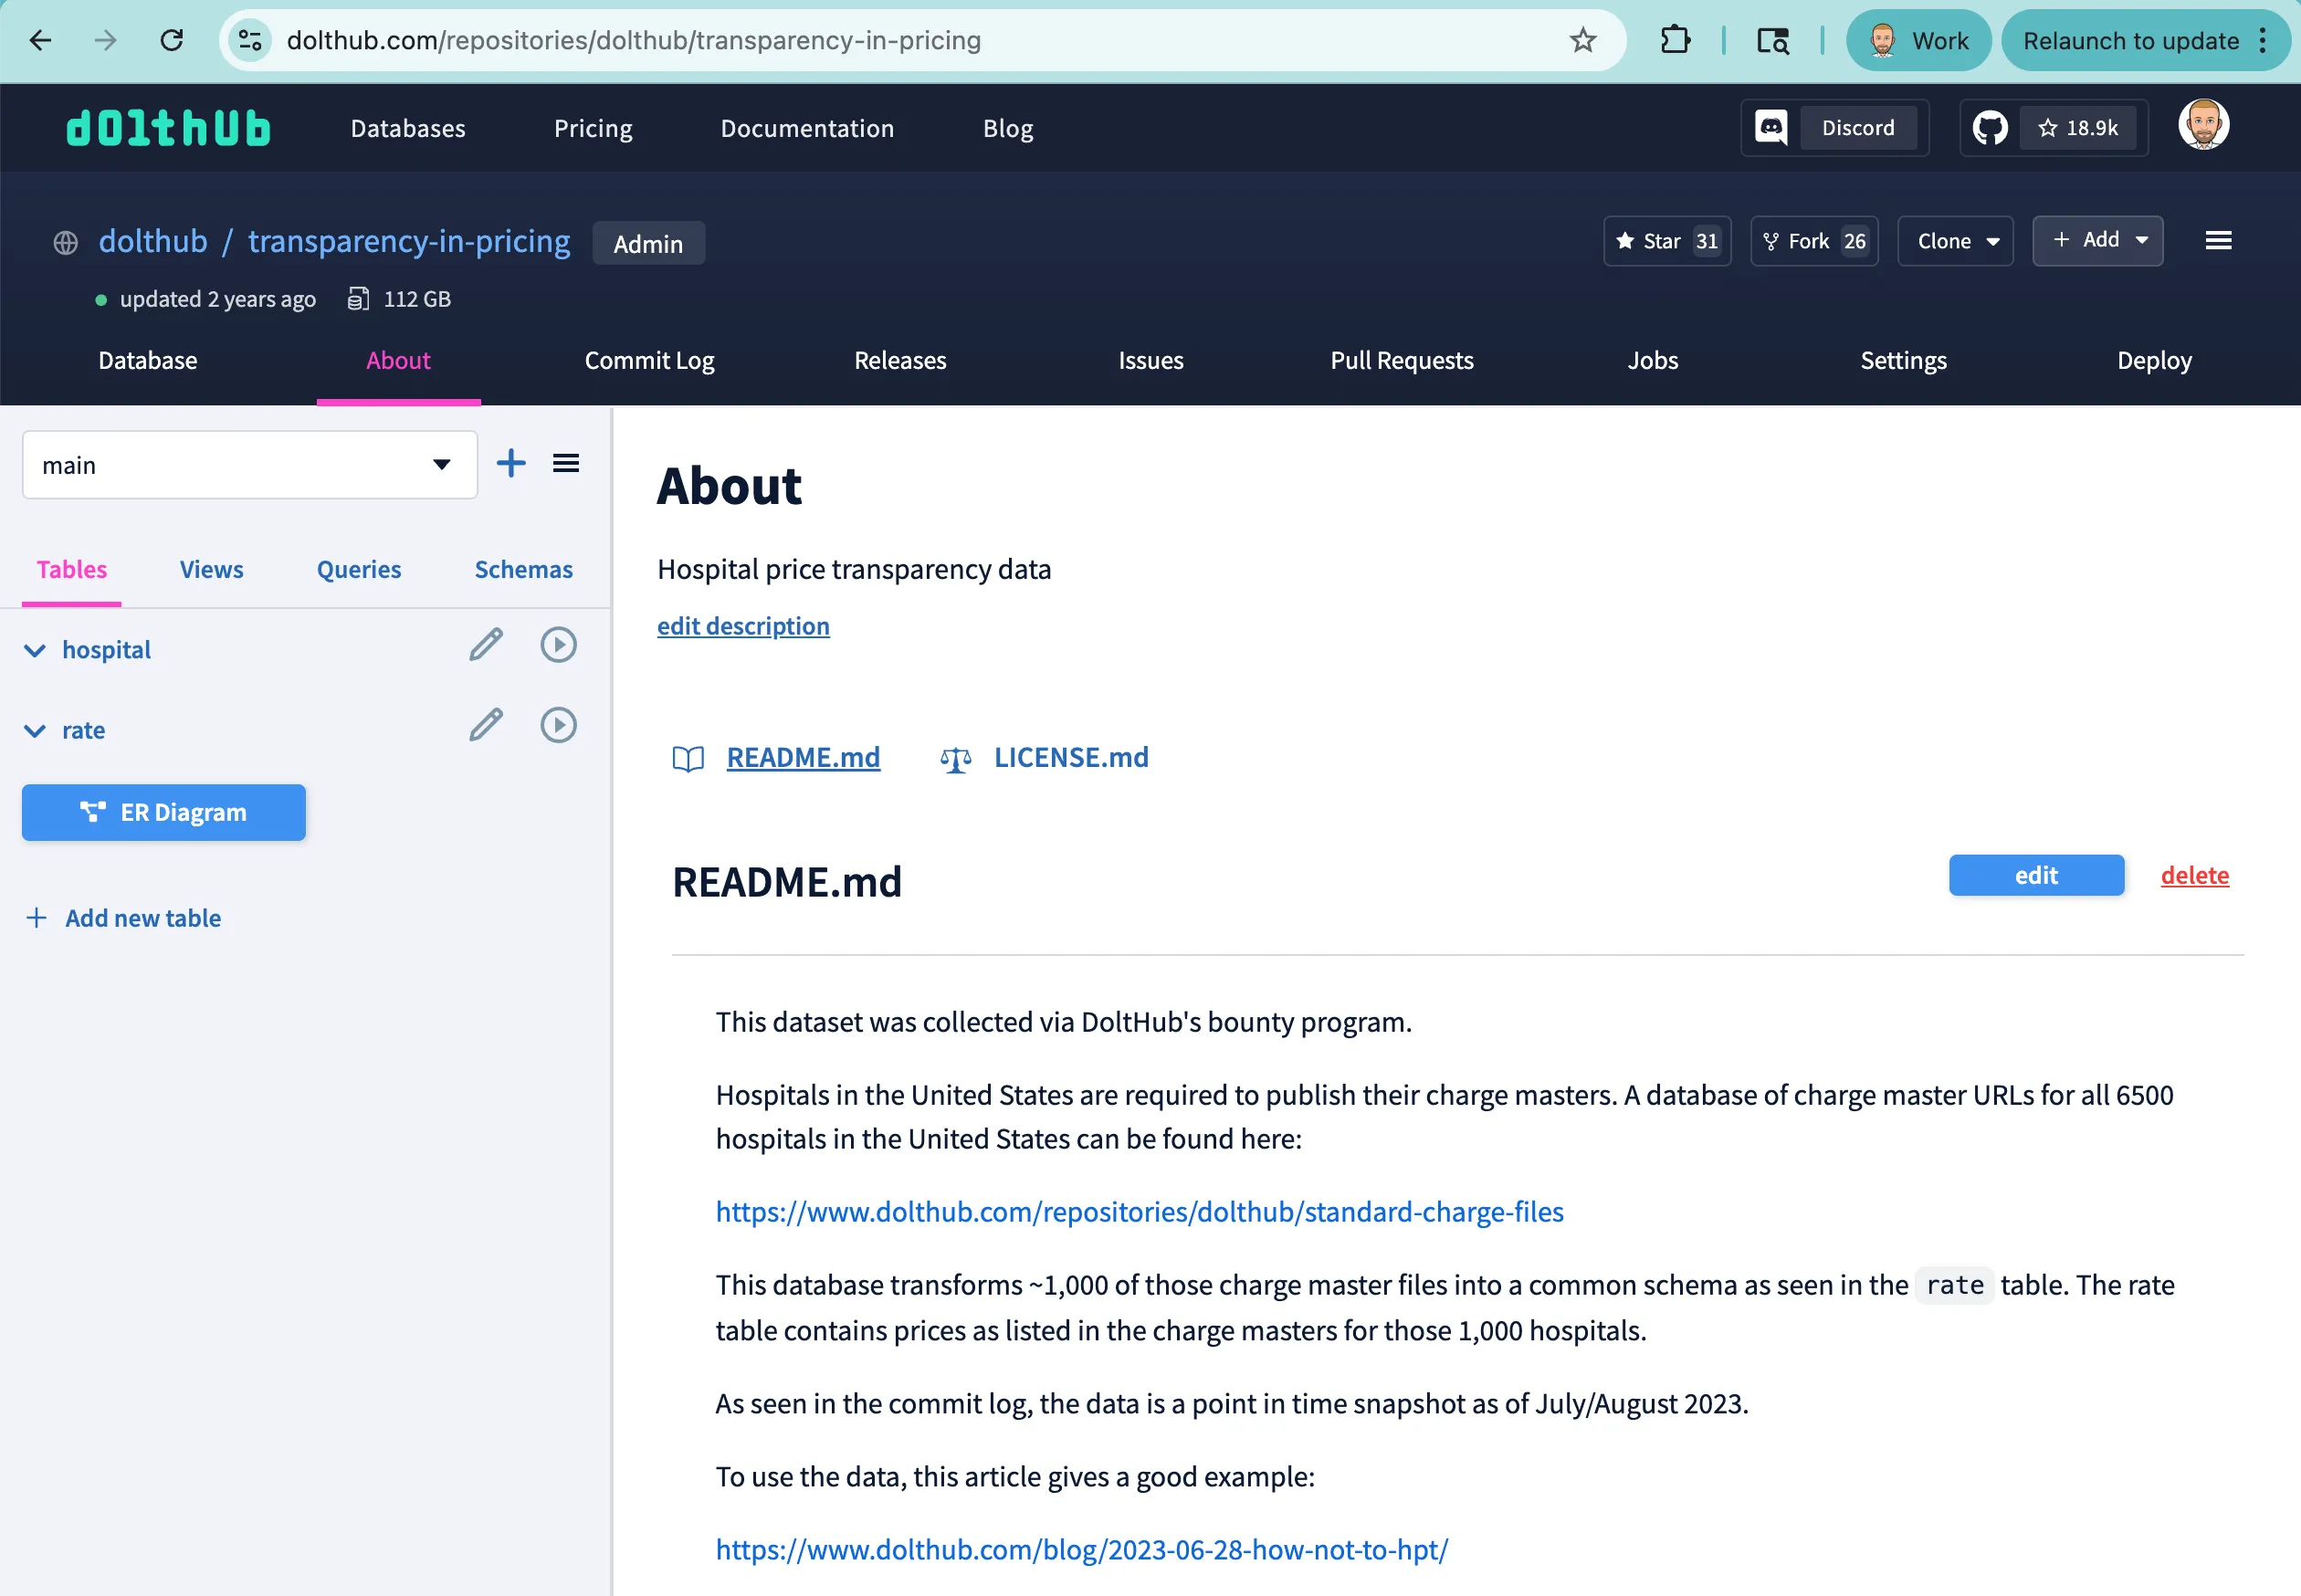Switch to the Commit Log tab

(x=648, y=360)
